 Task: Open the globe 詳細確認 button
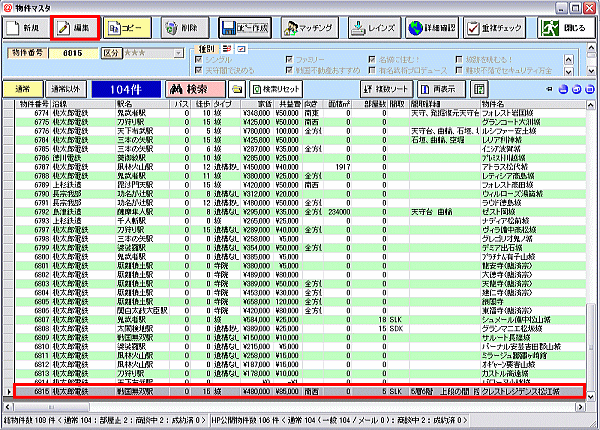click(x=432, y=28)
